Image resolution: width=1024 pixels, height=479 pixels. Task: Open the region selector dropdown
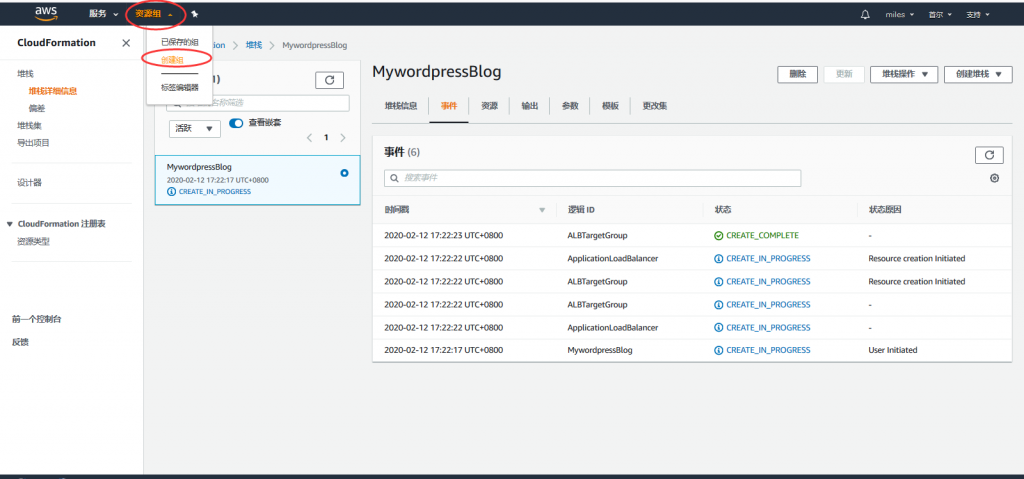(940, 14)
